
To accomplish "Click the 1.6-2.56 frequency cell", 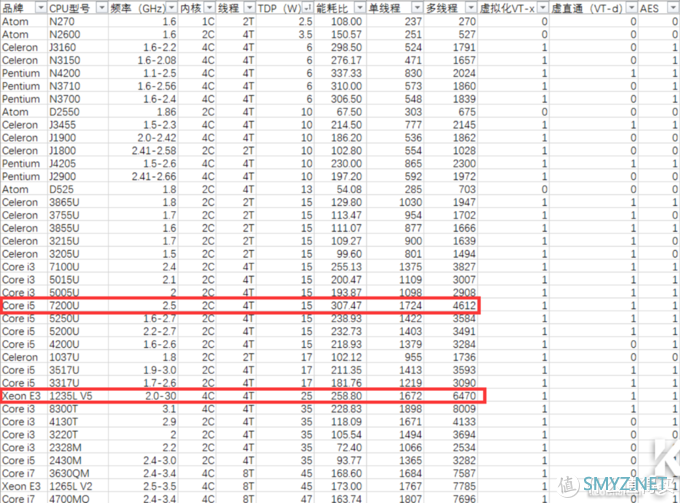I will [143, 86].
